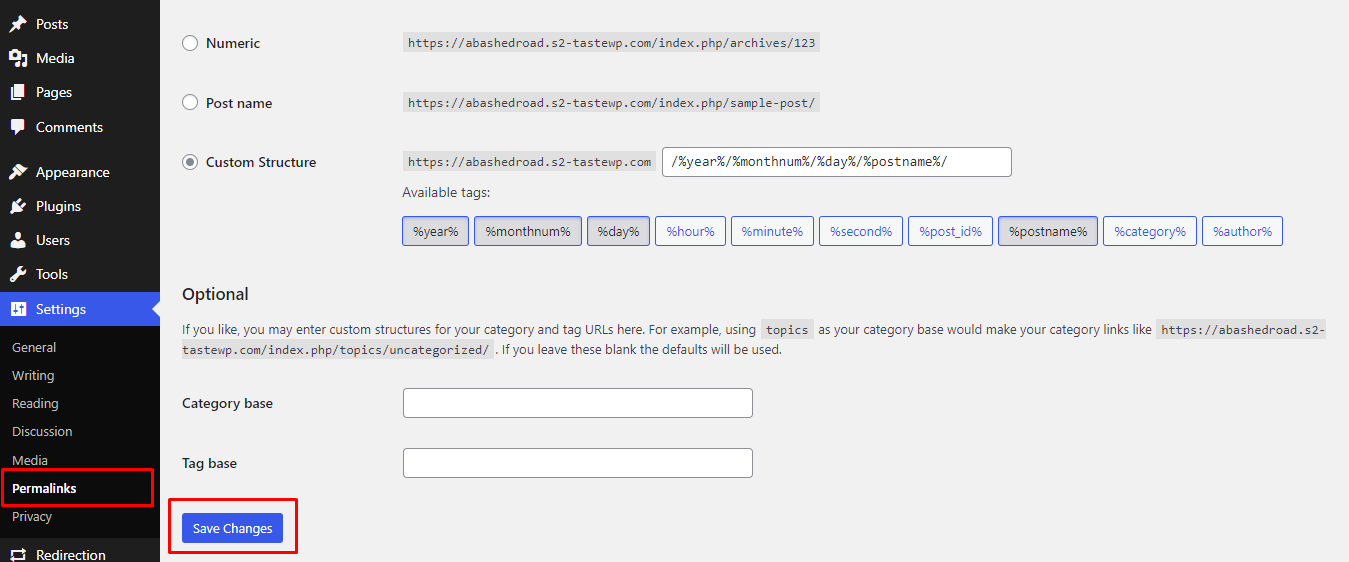Viewport: 1349px width, 562px height.
Task: Click the sample-post example URL
Action: coord(611,102)
